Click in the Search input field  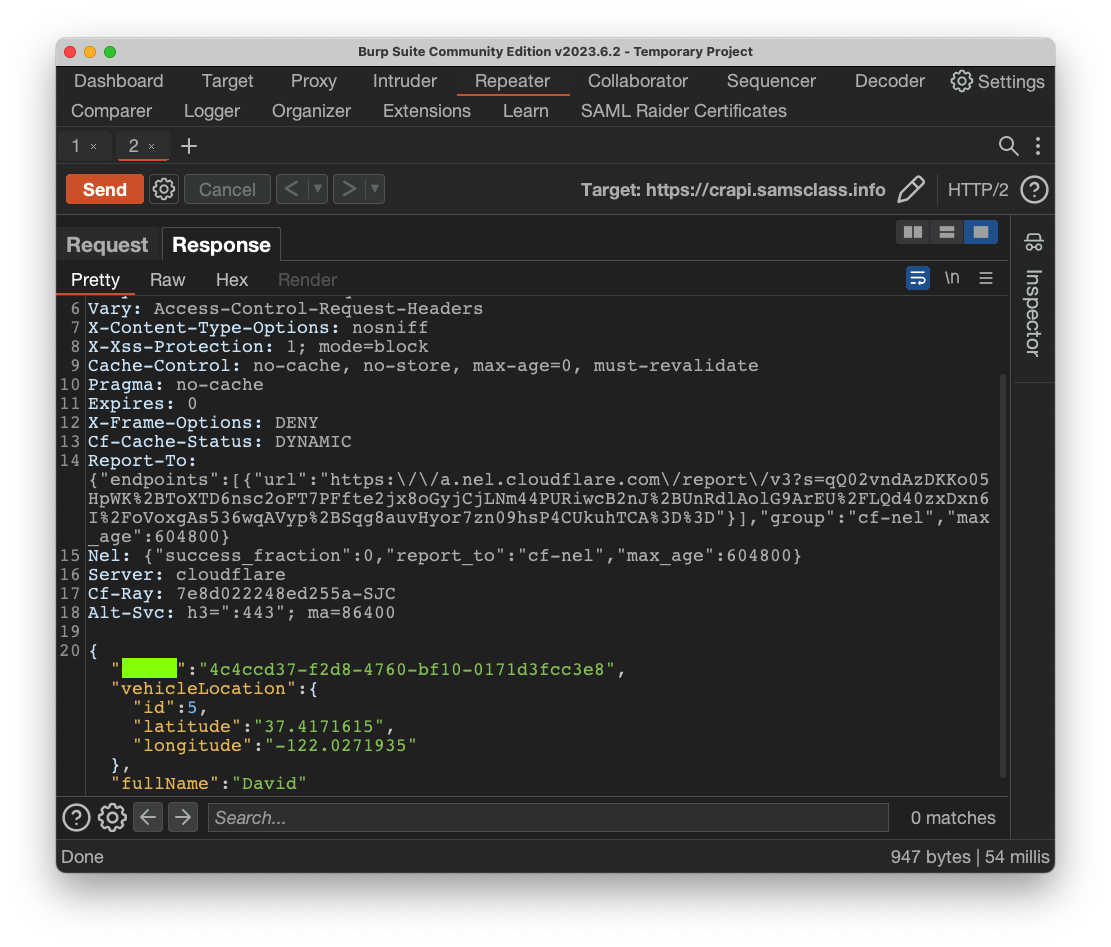pos(548,818)
